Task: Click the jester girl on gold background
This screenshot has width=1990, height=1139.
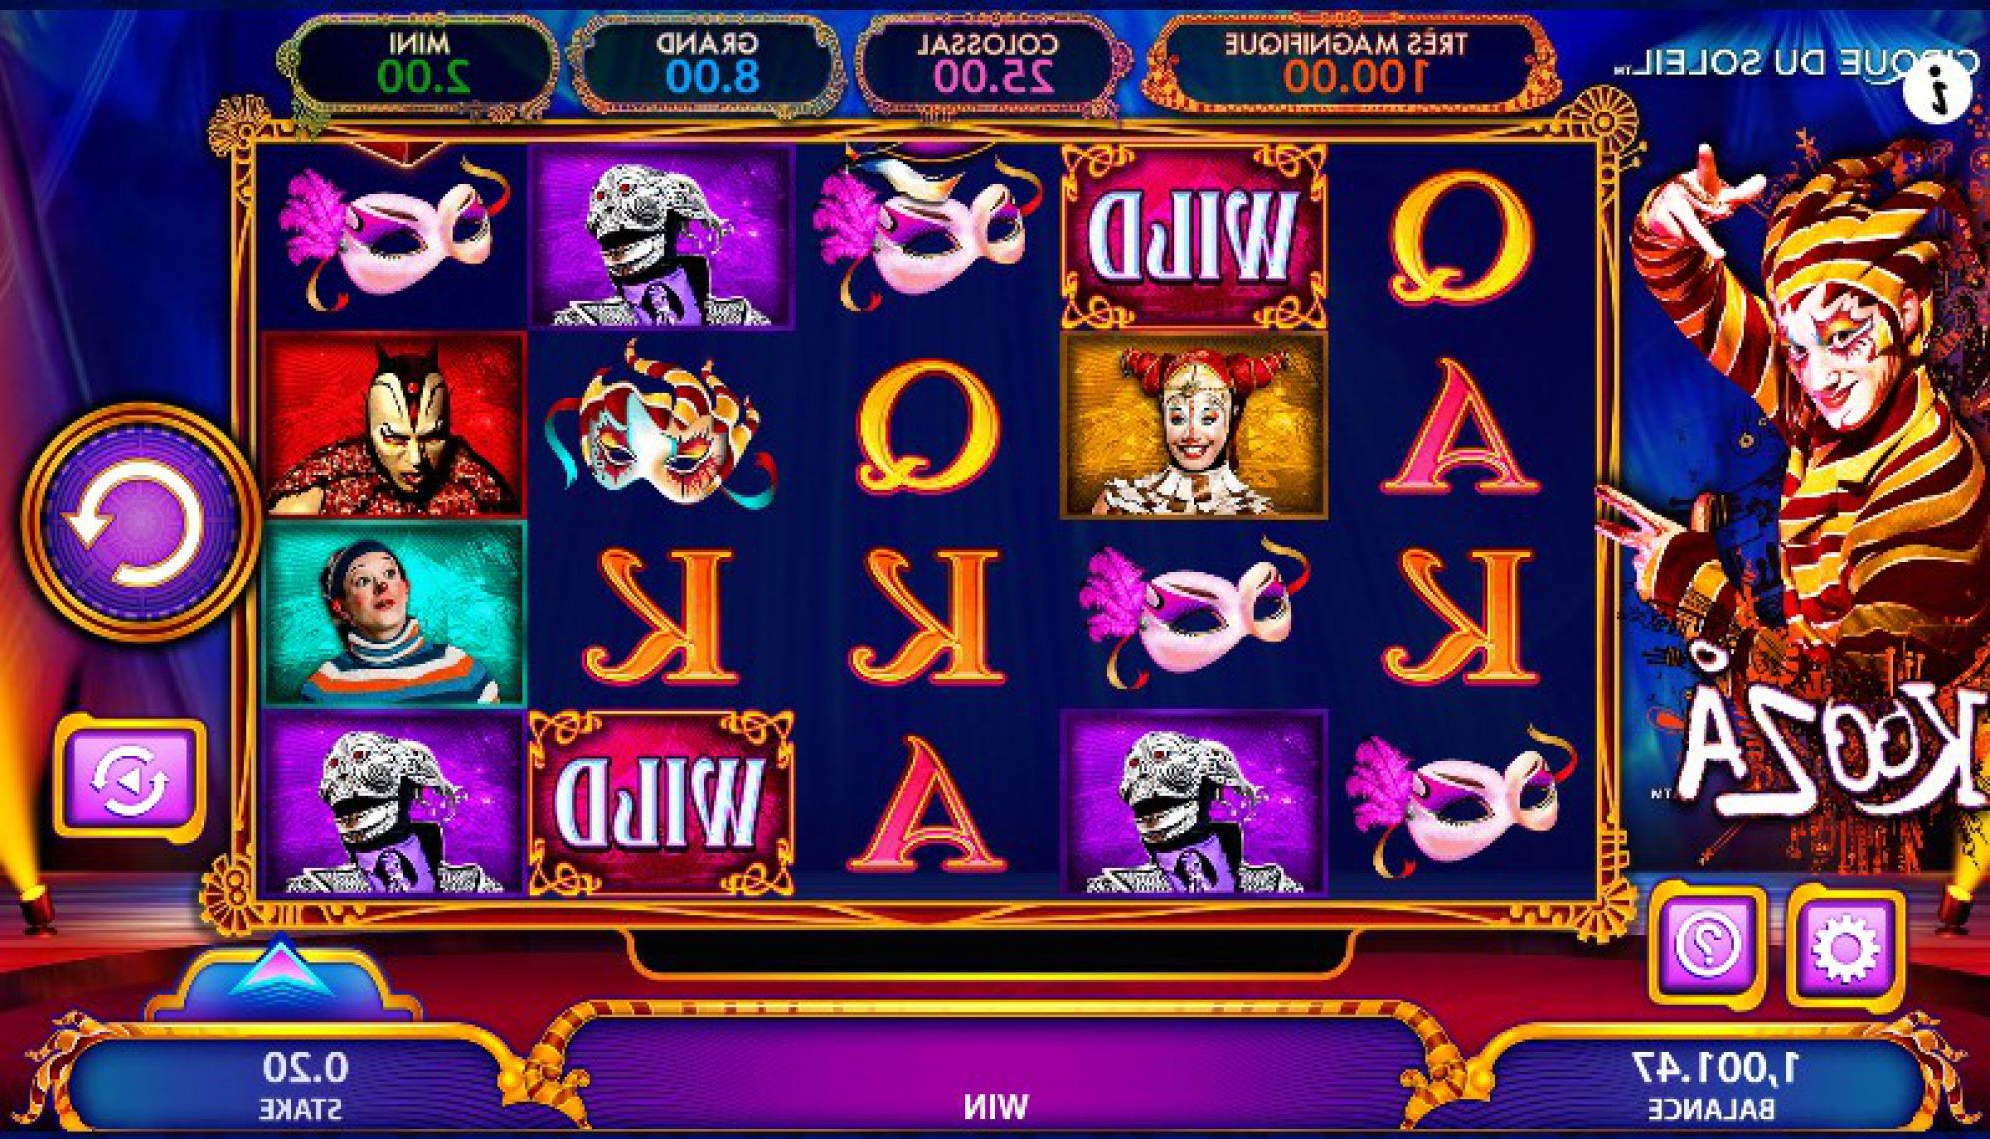Action: coord(1193,425)
